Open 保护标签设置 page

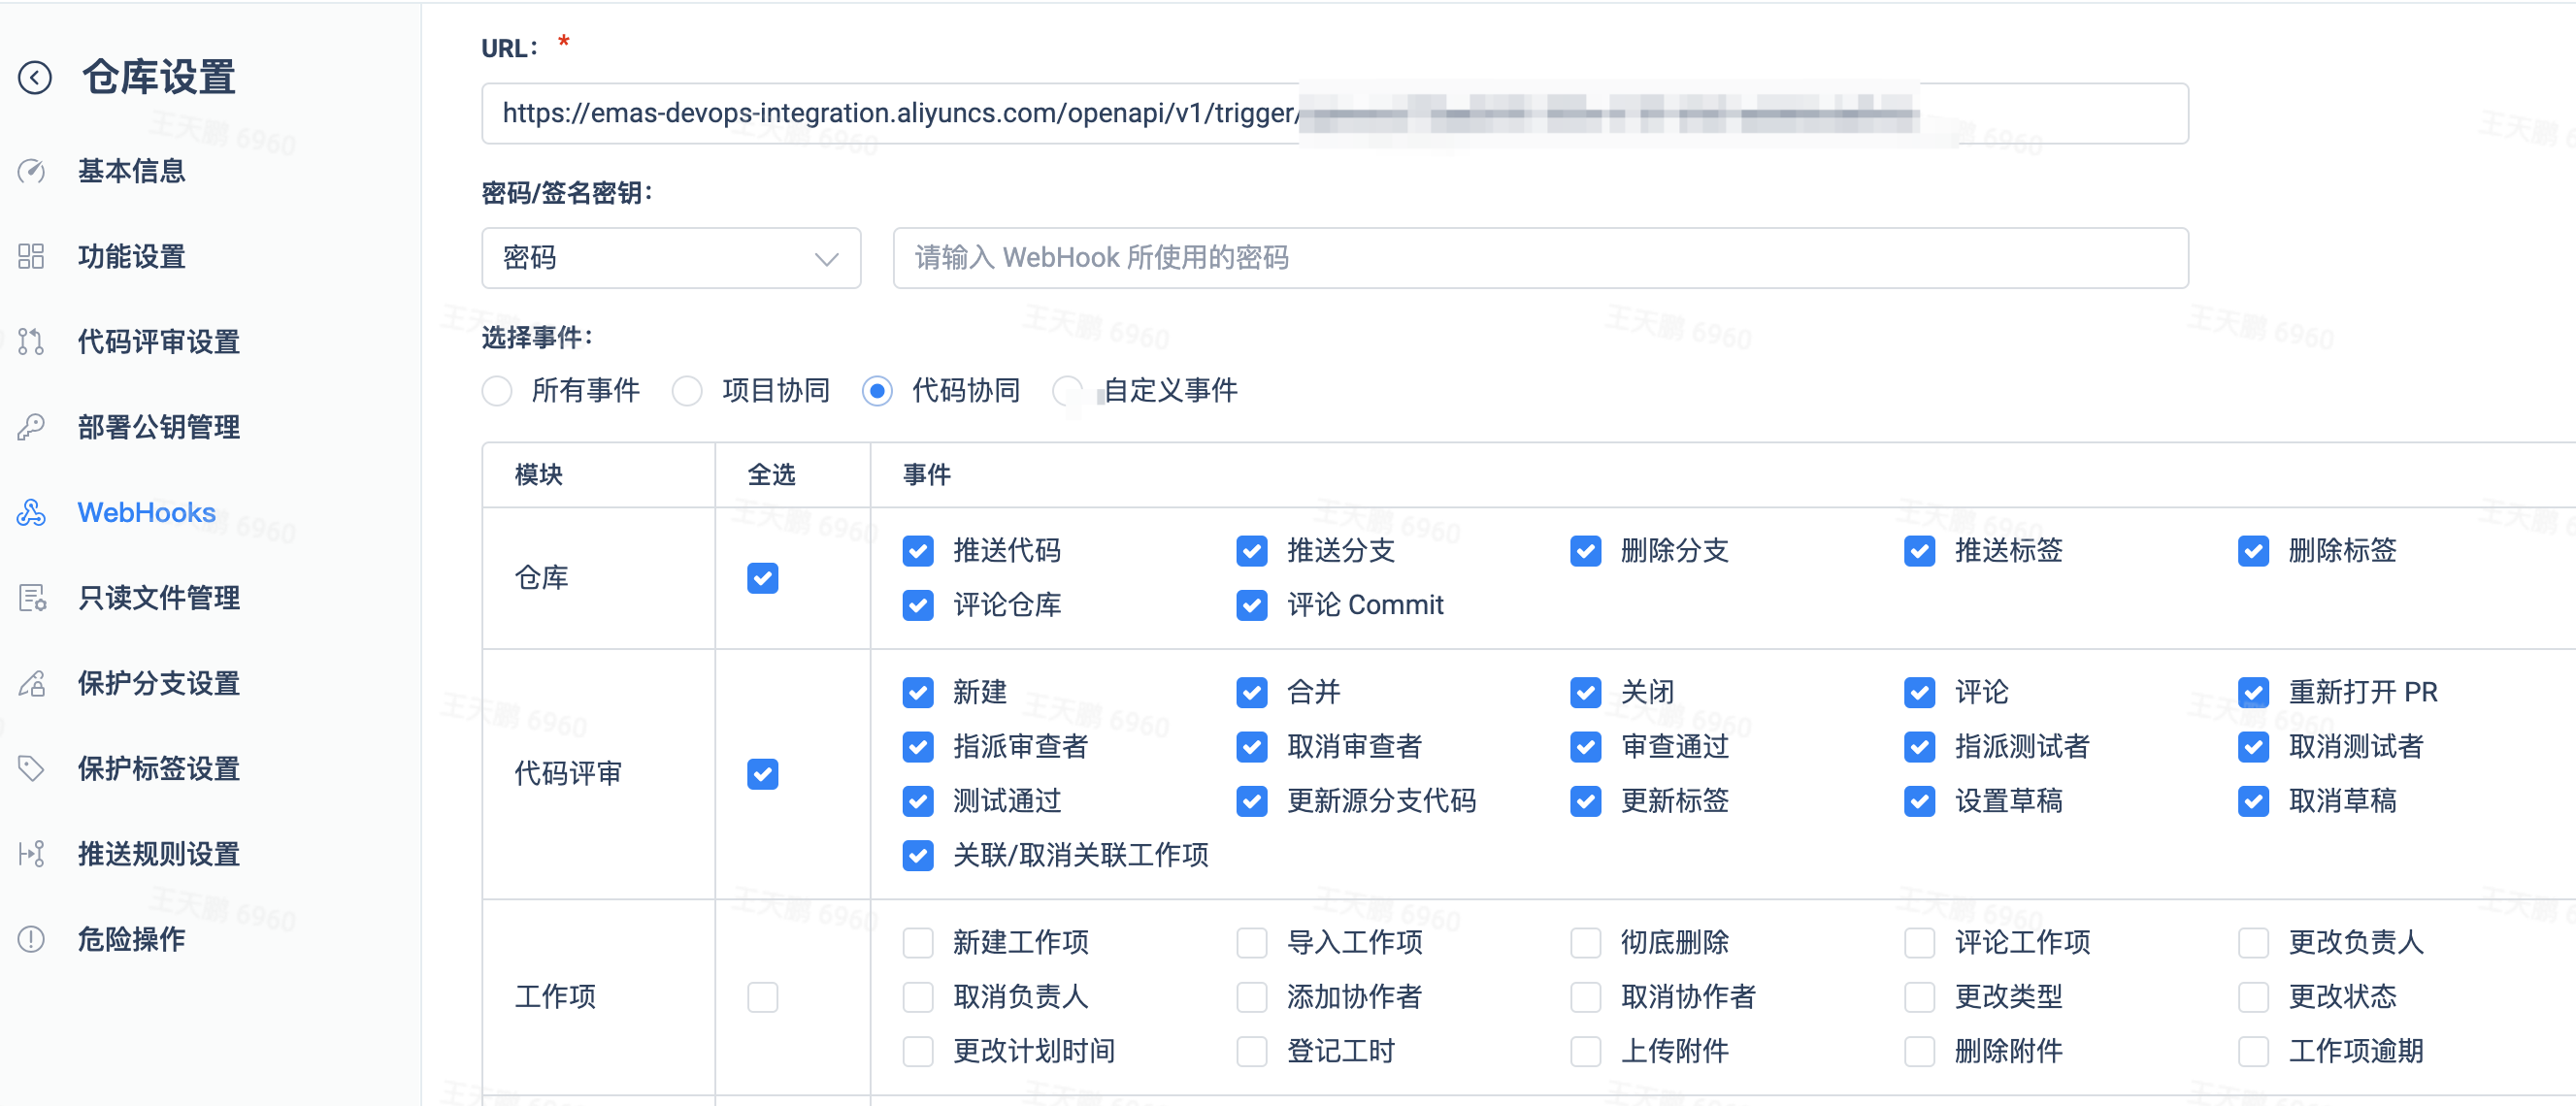point(159,769)
